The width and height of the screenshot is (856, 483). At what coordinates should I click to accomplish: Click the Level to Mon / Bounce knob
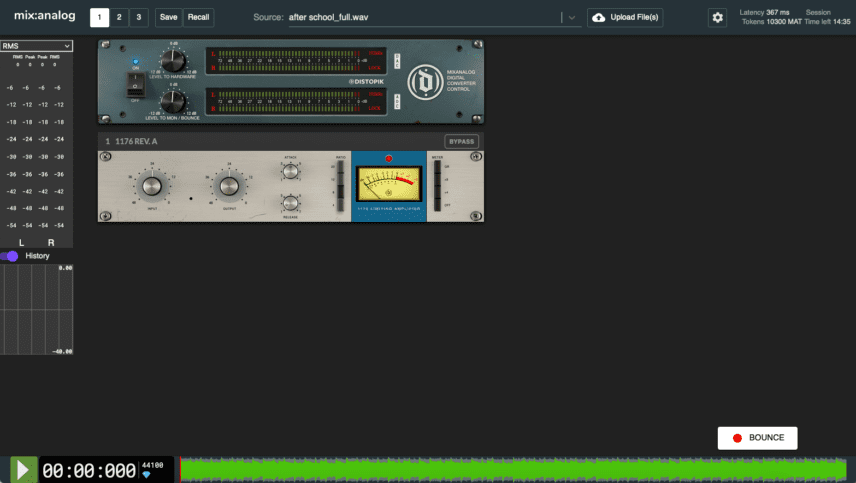tap(173, 102)
